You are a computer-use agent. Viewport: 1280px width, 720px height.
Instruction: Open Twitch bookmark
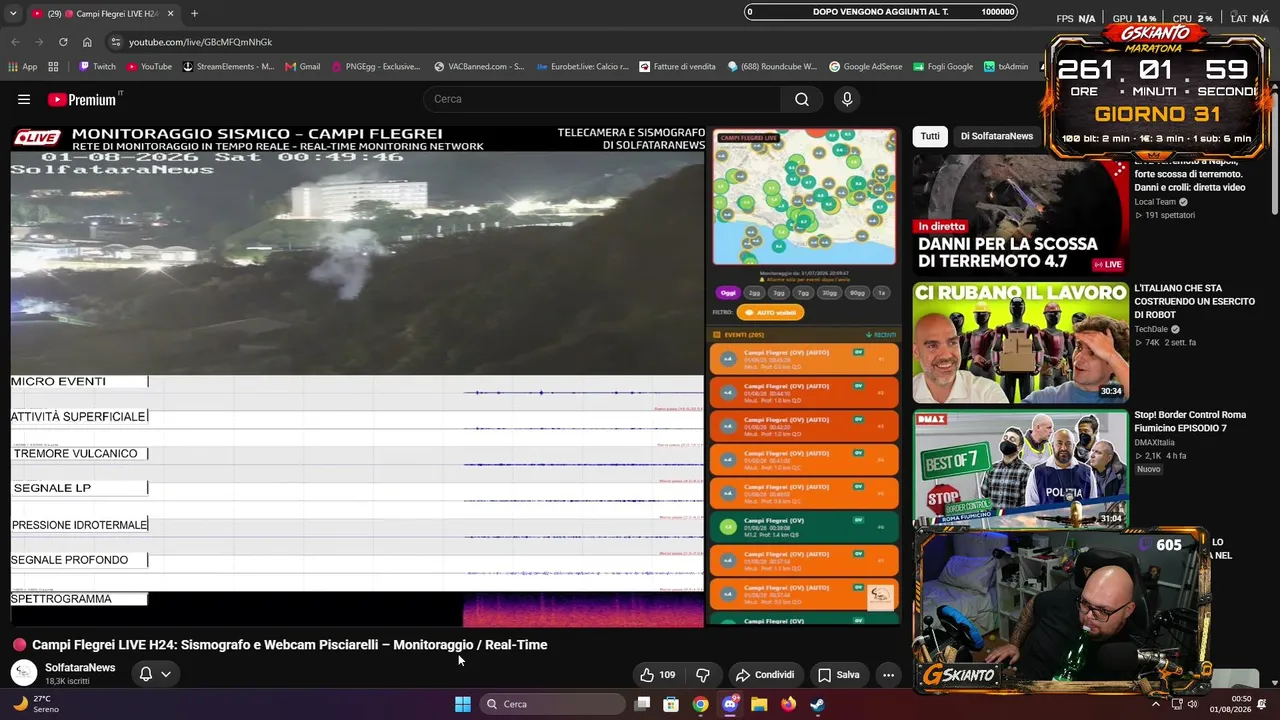pyautogui.click(x=96, y=67)
